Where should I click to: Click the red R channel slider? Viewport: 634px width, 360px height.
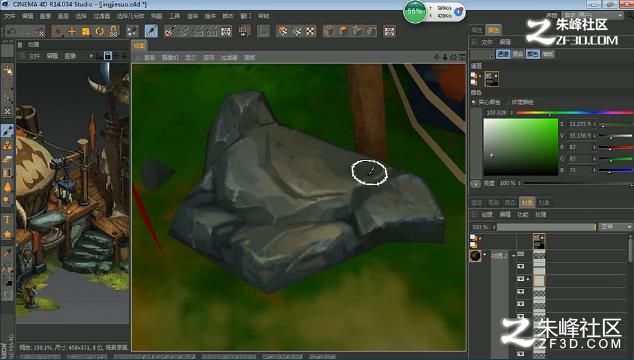point(615,148)
